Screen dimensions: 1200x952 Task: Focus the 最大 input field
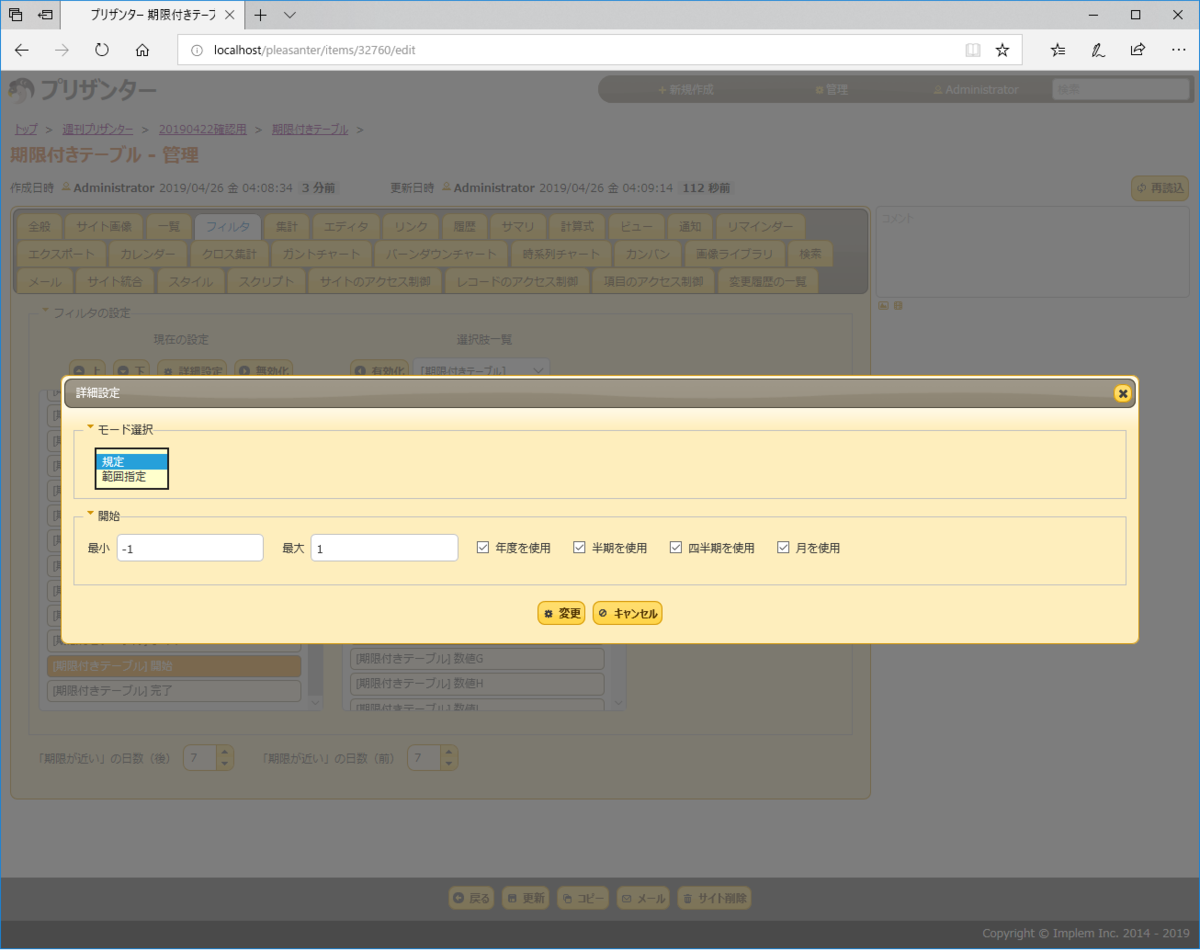pyautogui.click(x=384, y=548)
